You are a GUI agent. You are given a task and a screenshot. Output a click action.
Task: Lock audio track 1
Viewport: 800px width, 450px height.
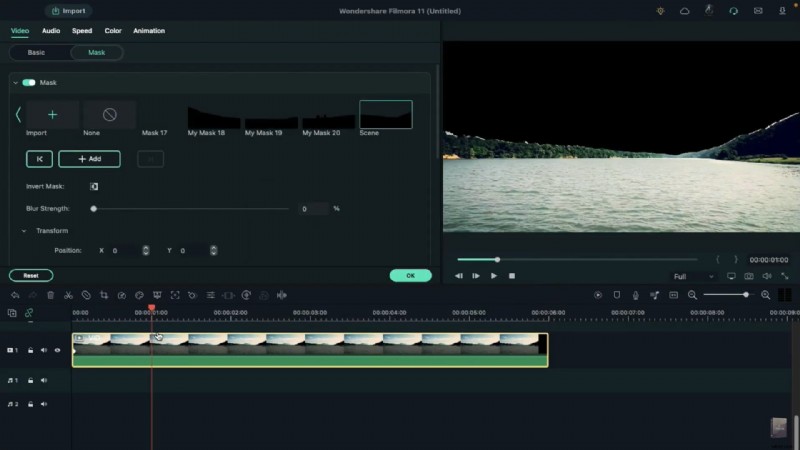point(31,380)
